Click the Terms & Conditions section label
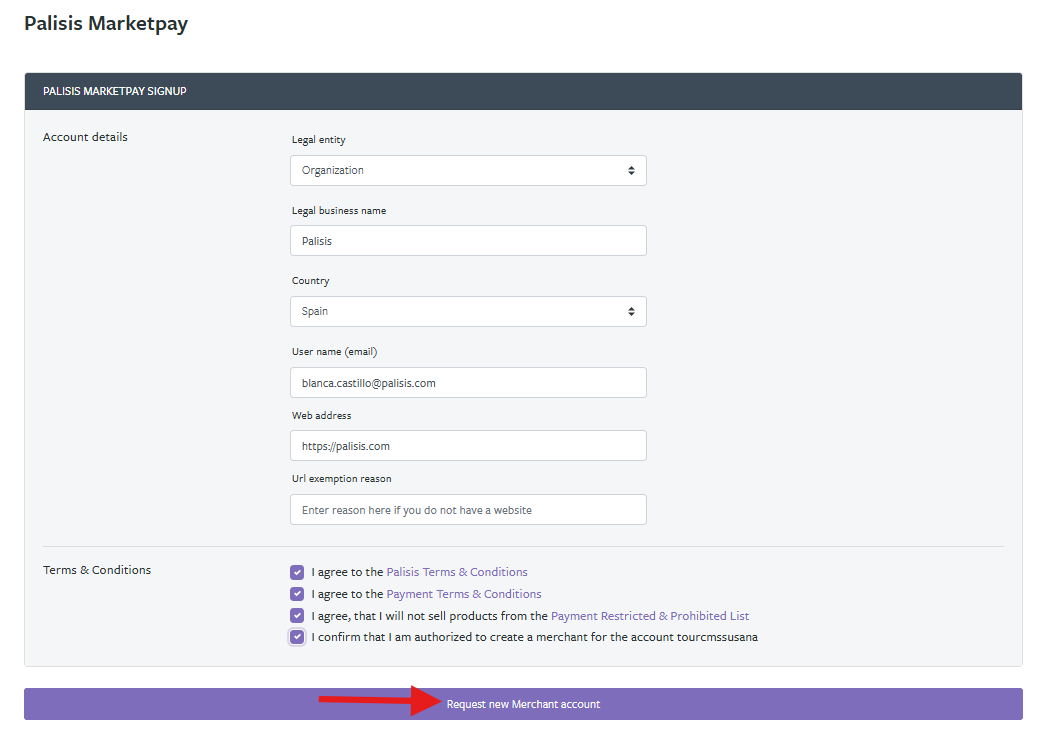The height and width of the screenshot is (742, 1045). (97, 570)
